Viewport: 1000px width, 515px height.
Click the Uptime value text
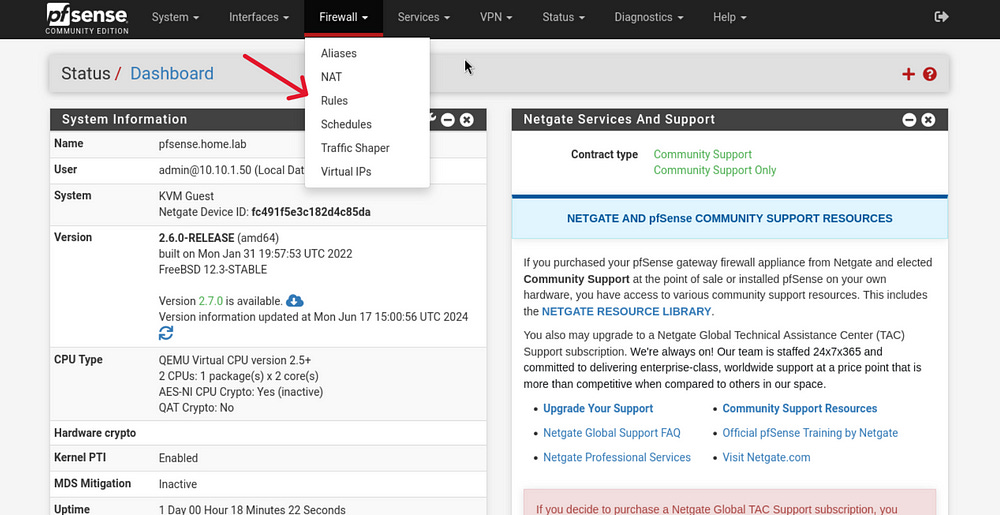click(x=252, y=509)
